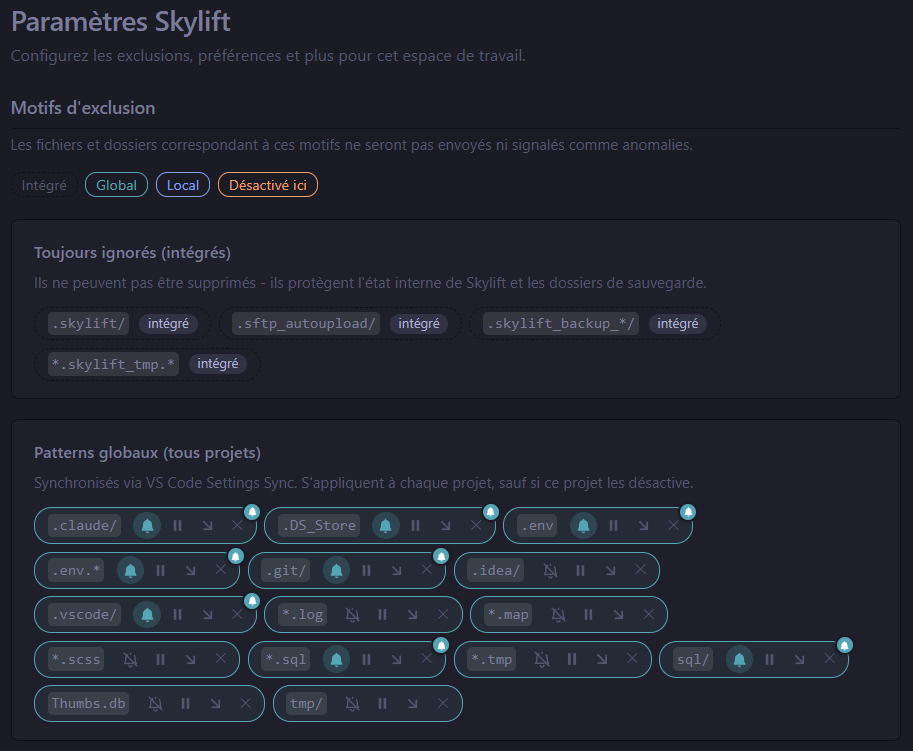
Task: Toggle notification bell for sql/ pattern
Action: (x=739, y=660)
